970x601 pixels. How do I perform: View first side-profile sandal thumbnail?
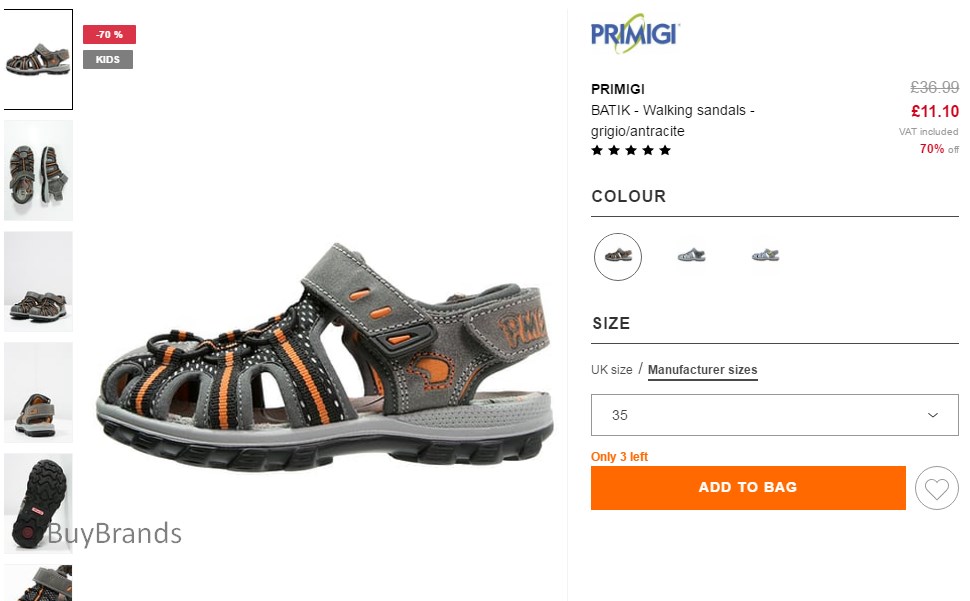tap(38, 59)
